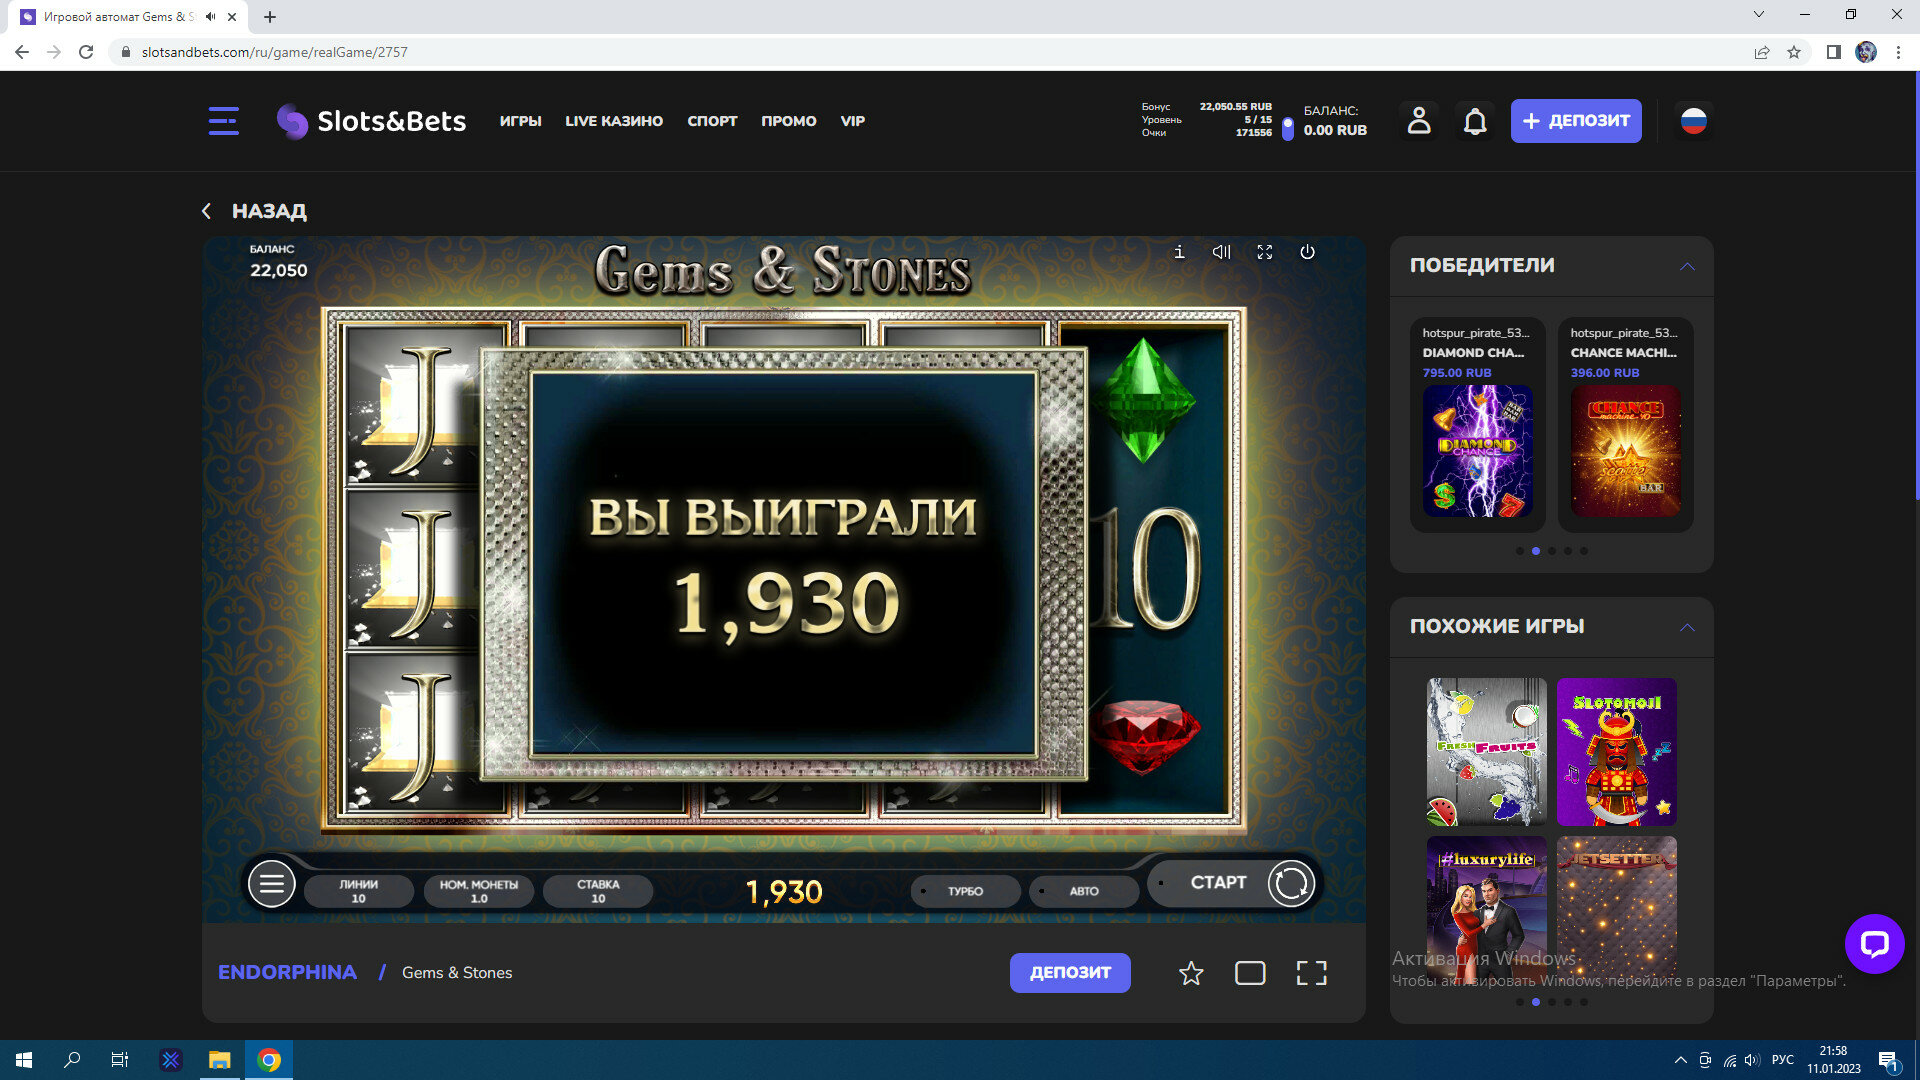Open notifications bell

[1475, 121]
